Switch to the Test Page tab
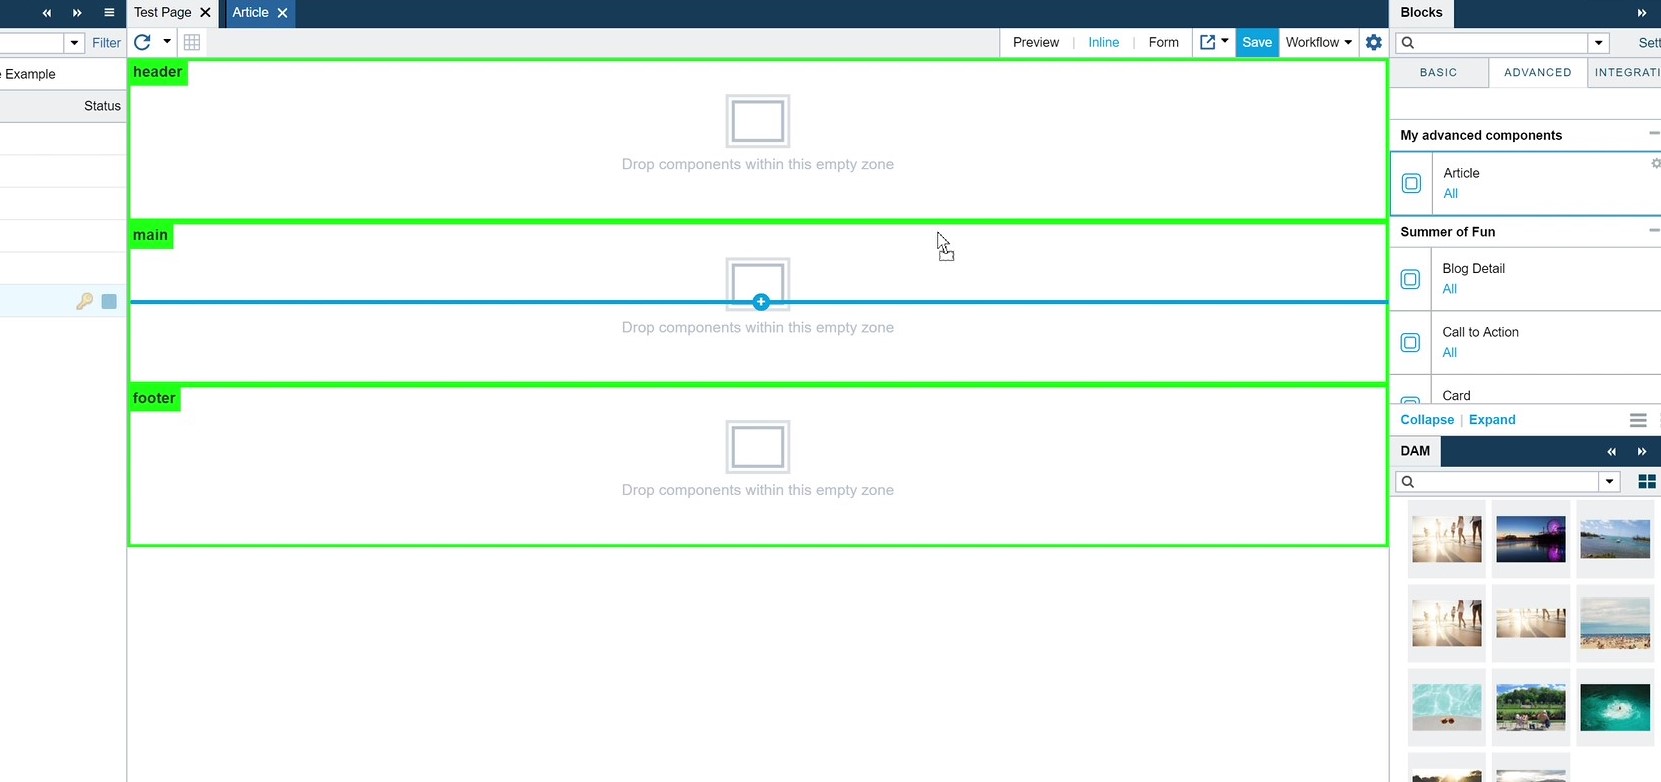The height and width of the screenshot is (782, 1661). (163, 13)
